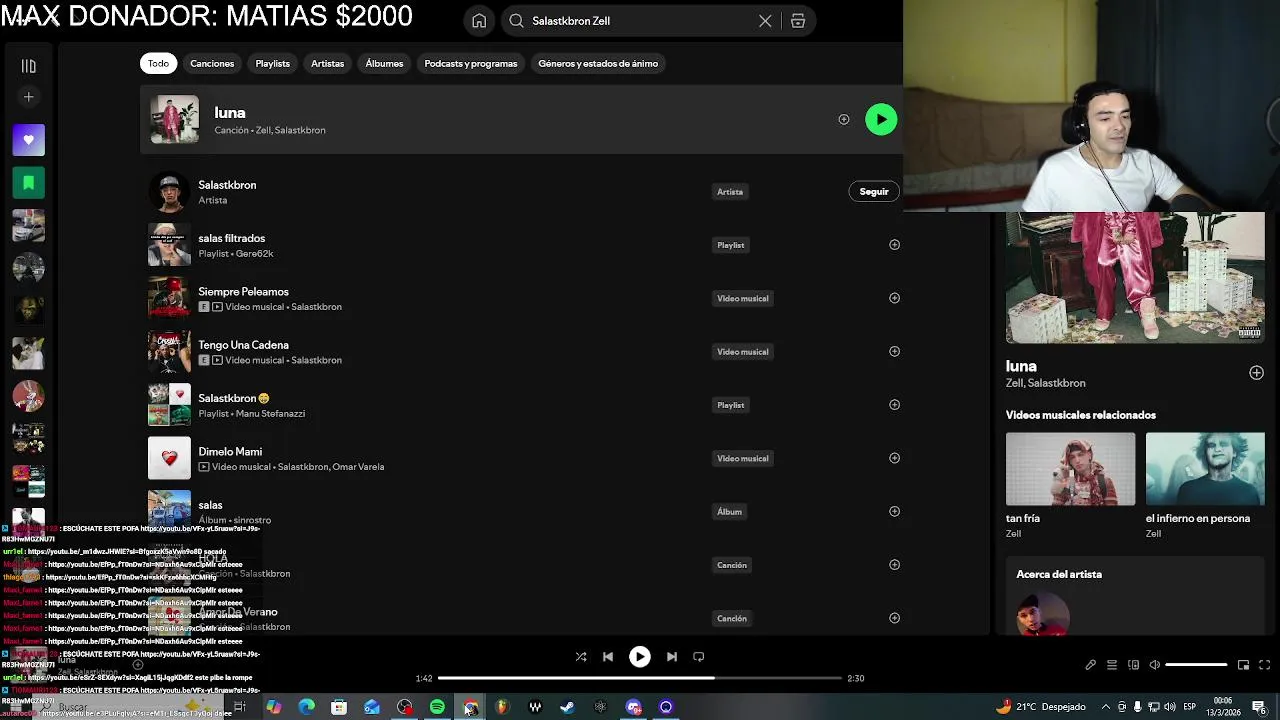The width and height of the screenshot is (1280, 720).
Task: Open lyrics microphone icon
Action: click(x=1091, y=665)
